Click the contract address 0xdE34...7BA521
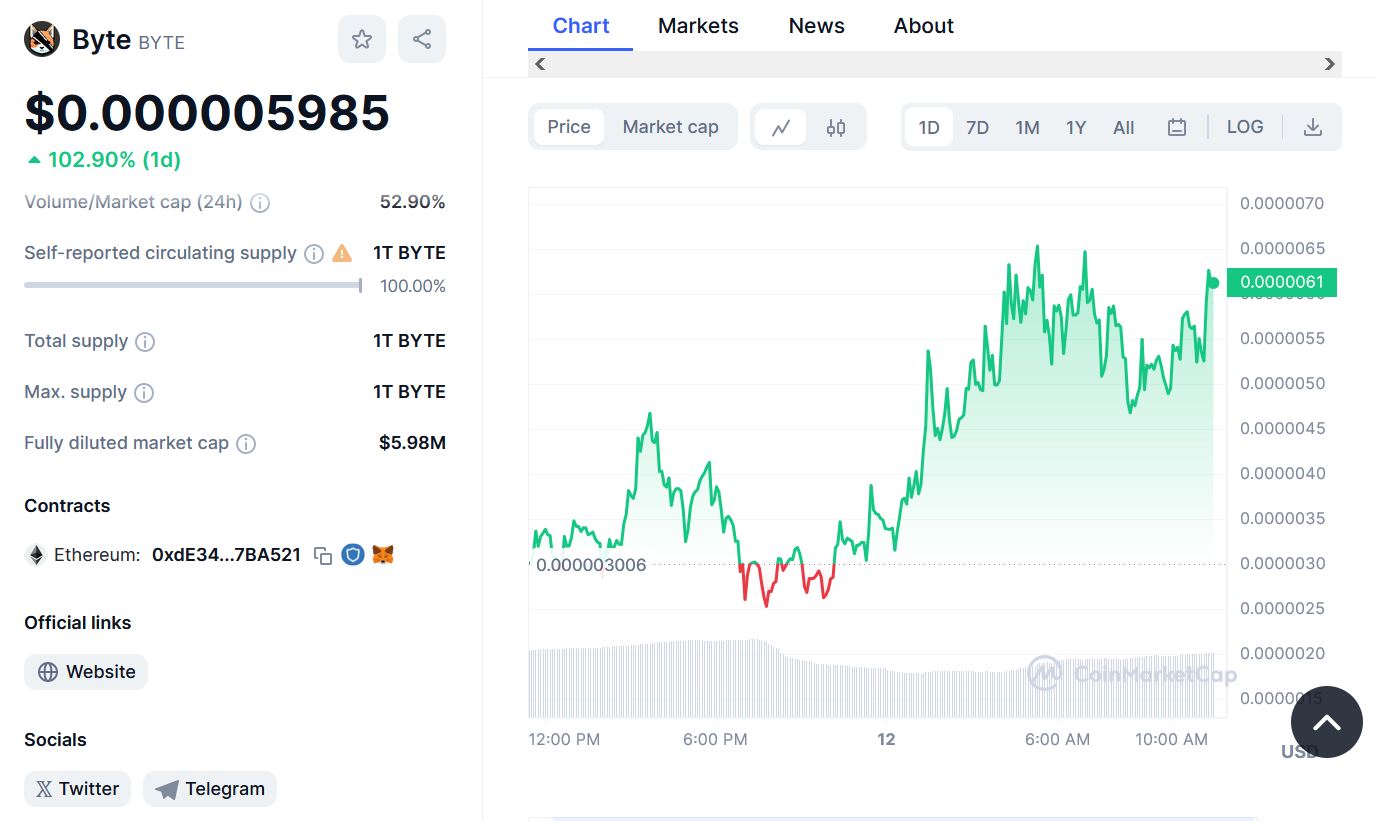 click(226, 555)
